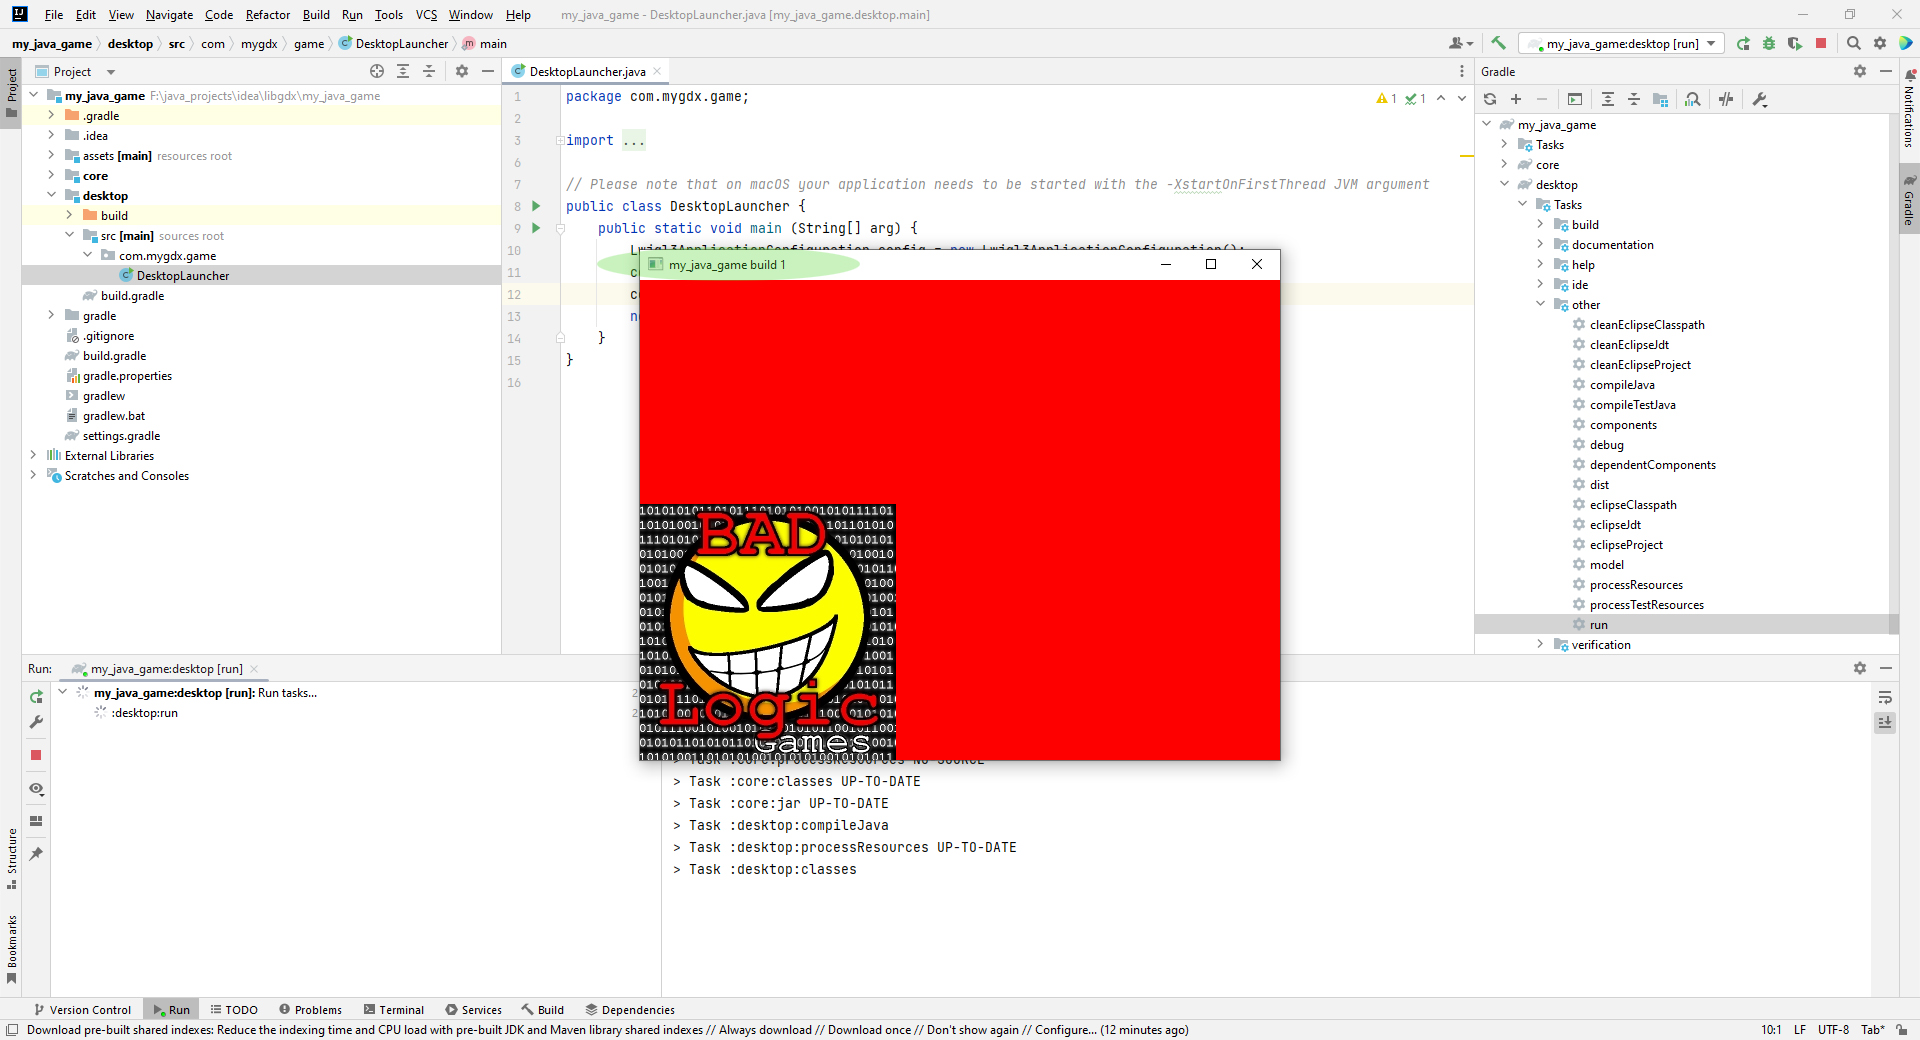The width and height of the screenshot is (1920, 1040).
Task: Start debugging with the bug icon
Action: pos(1769,43)
